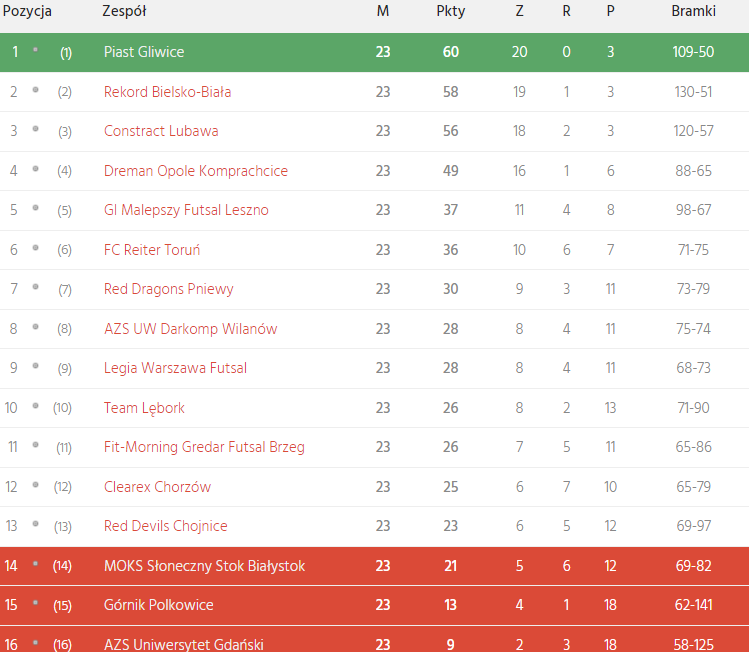Click MOKS Słoneczny Stok Białystok team name
Screen dimensions: 749x652
coord(205,566)
